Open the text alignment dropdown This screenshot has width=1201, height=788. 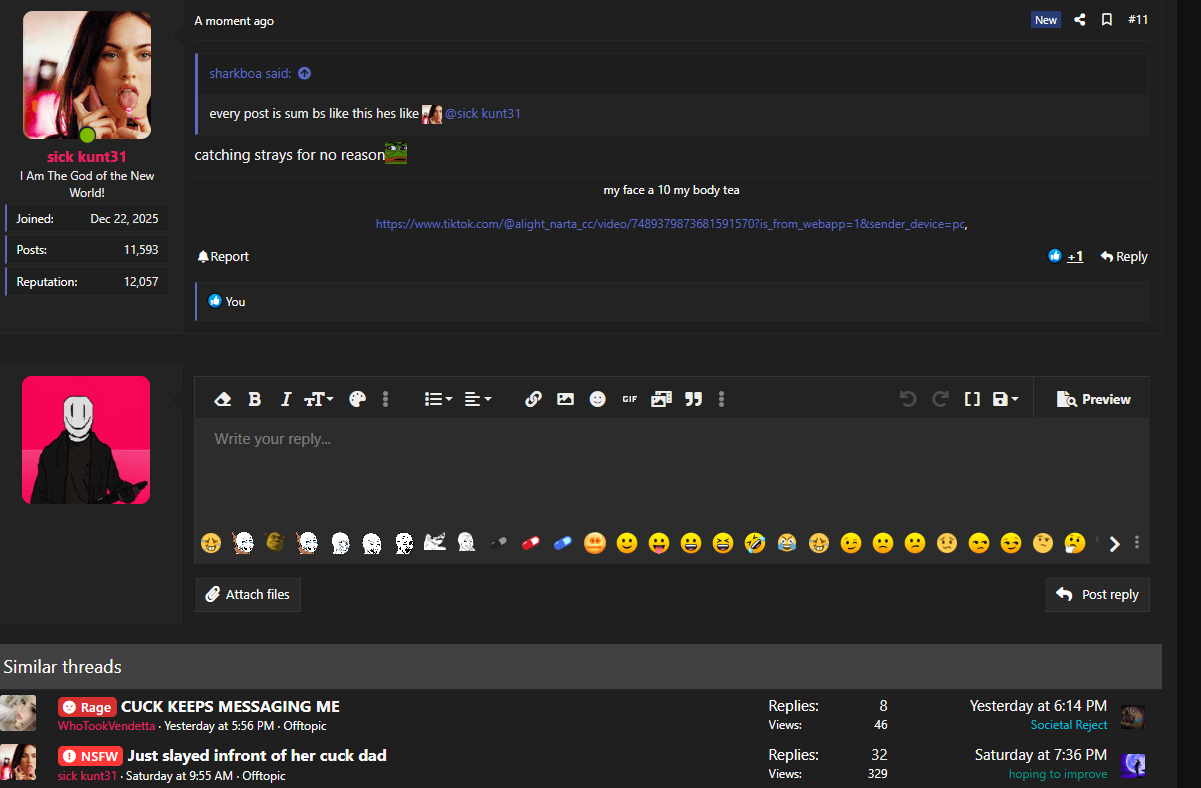click(x=478, y=399)
